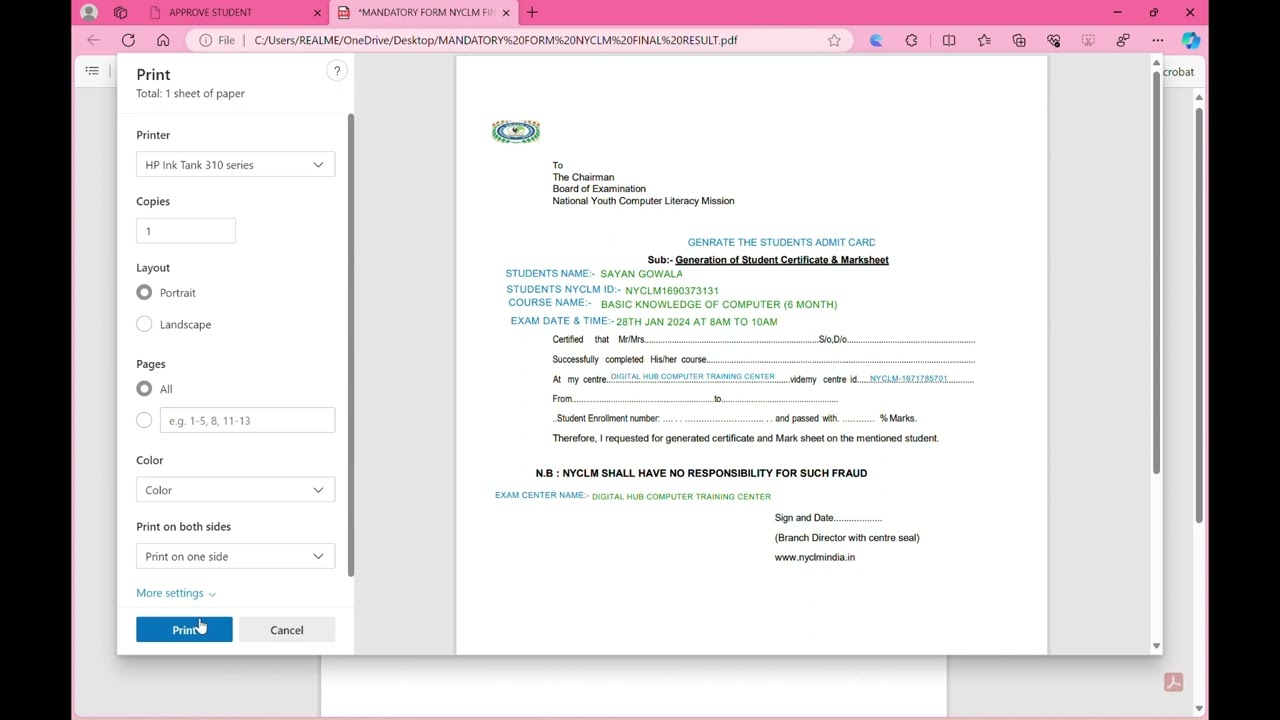Open the tab actions workspaces icon

[x=121, y=12]
